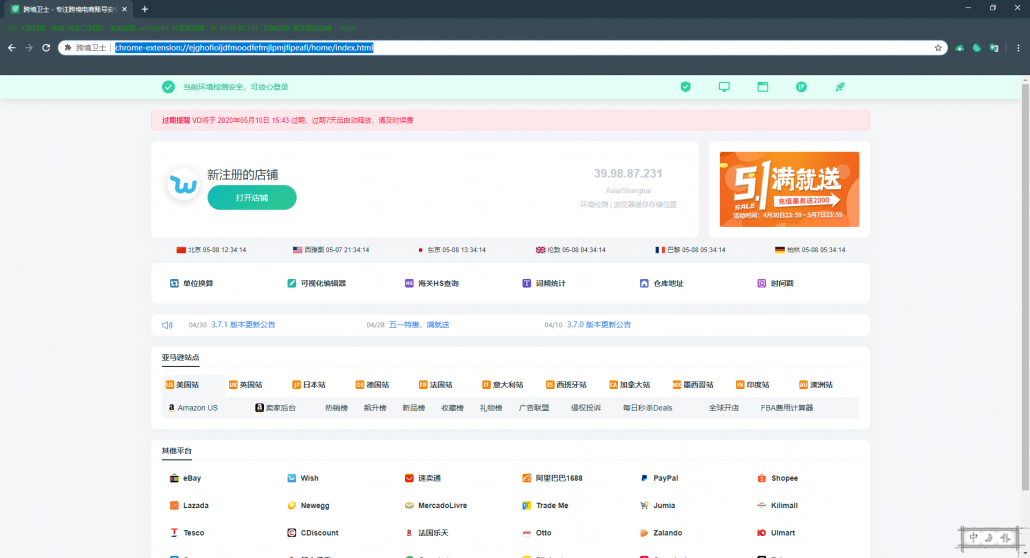Open the browser three-dot menu
Image resolution: width=1030 pixels, height=558 pixels.
[x=1018, y=47]
